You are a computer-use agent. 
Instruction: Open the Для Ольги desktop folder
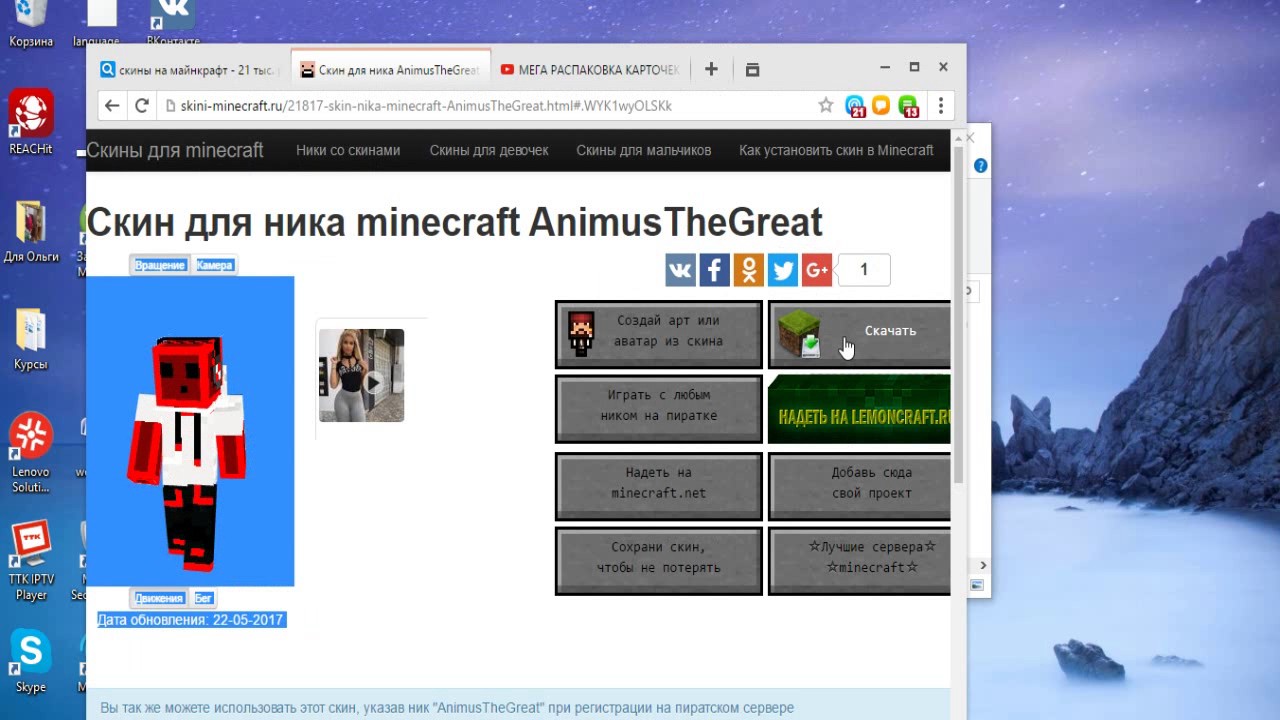(31, 232)
